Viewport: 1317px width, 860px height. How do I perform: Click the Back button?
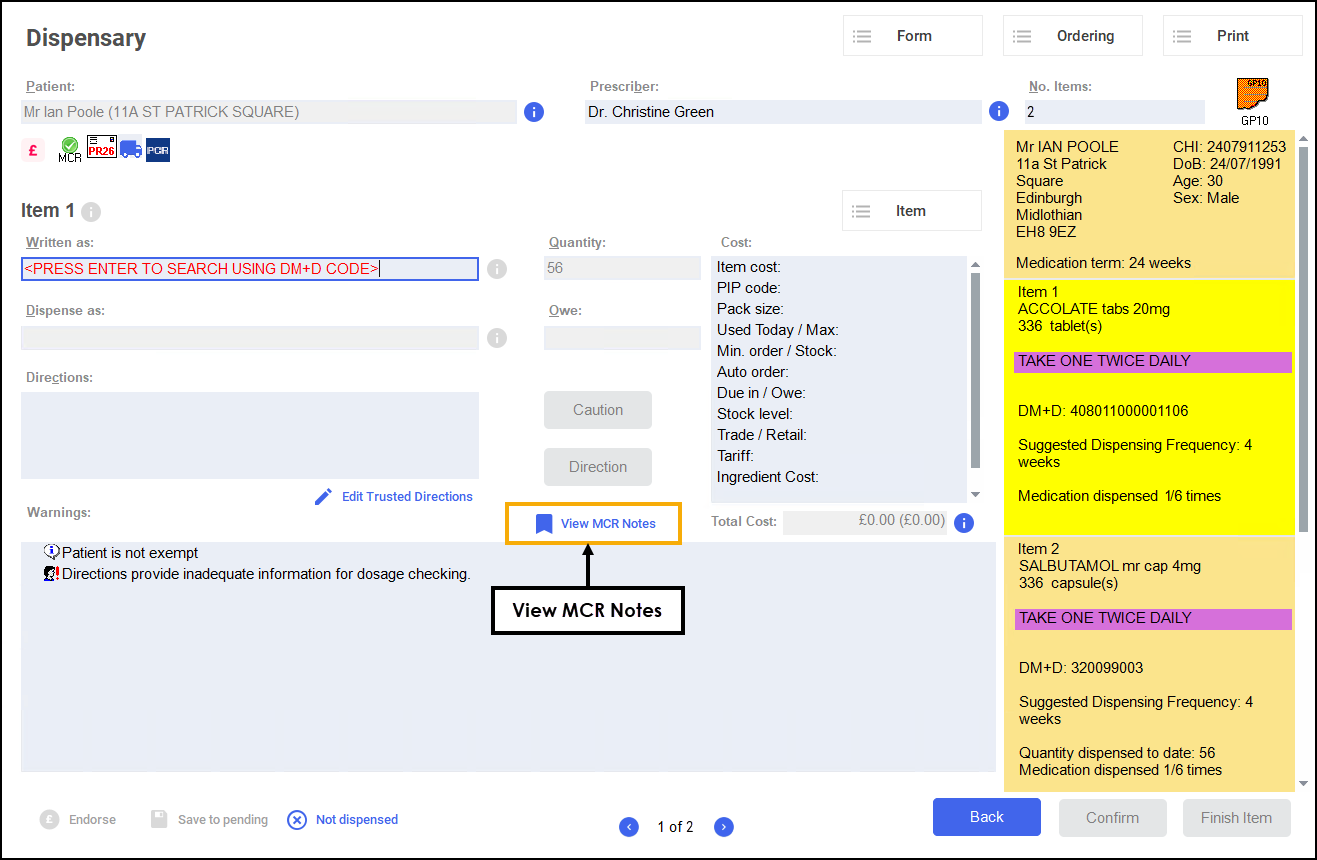point(986,817)
